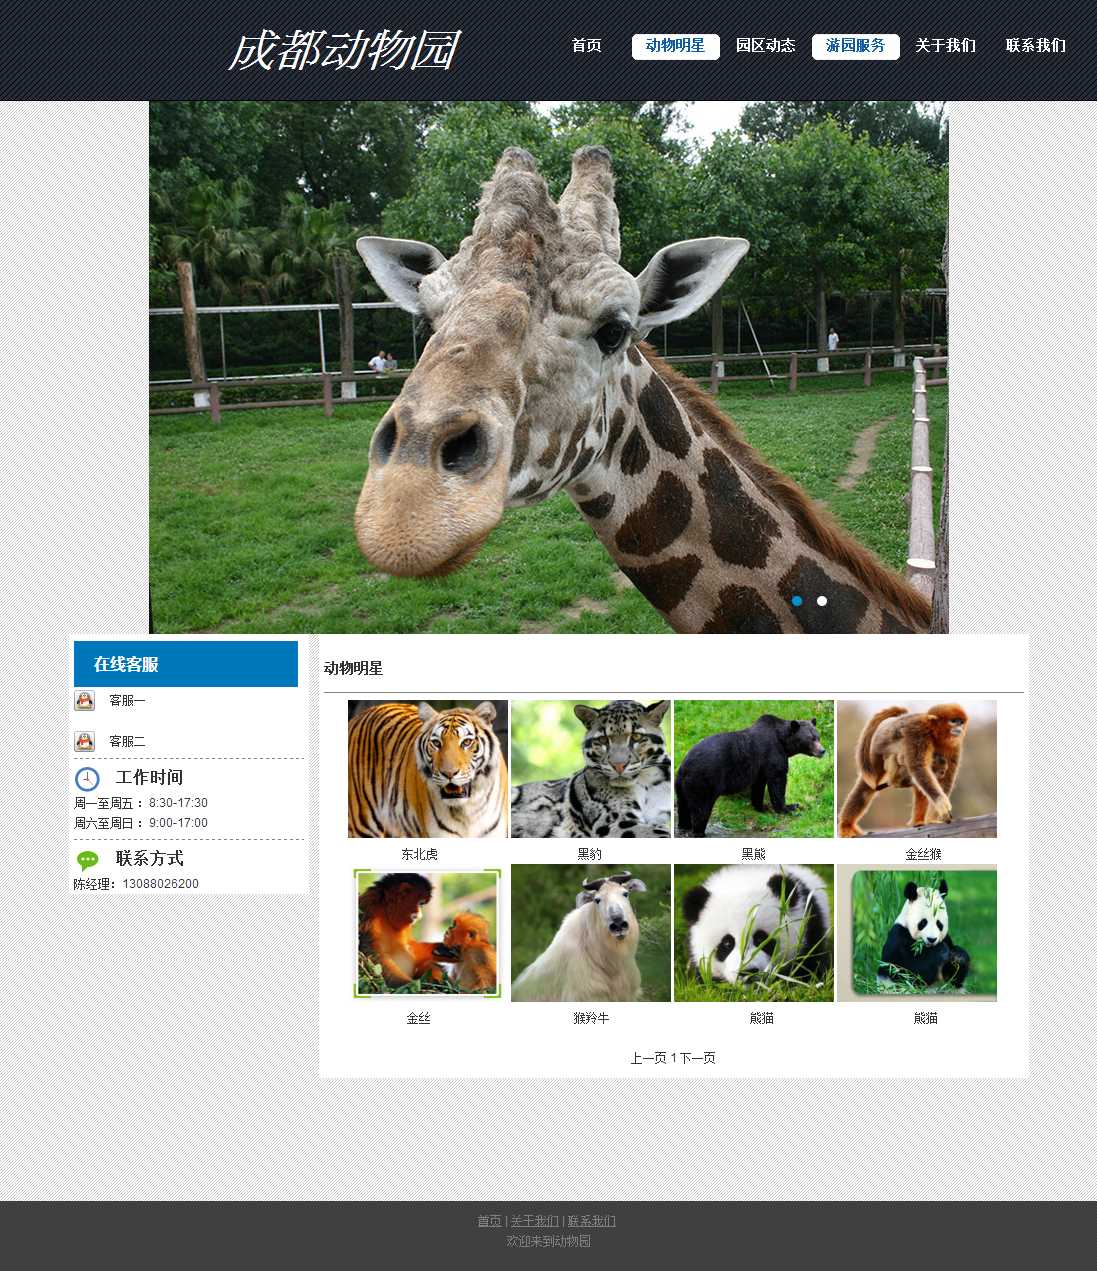Click the 关于我们 link in the footer
Screen dimensions: 1097x1271
pyautogui.click(x=534, y=1221)
